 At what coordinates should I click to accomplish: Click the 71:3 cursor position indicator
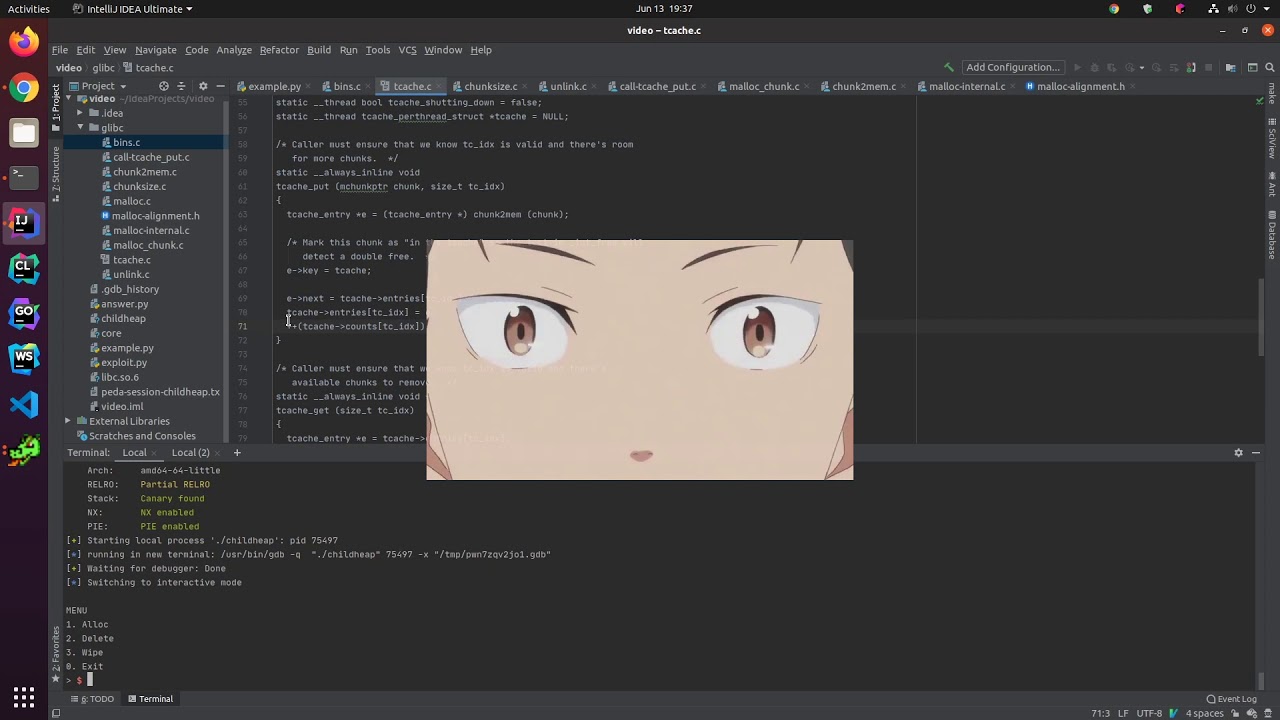click(1100, 713)
